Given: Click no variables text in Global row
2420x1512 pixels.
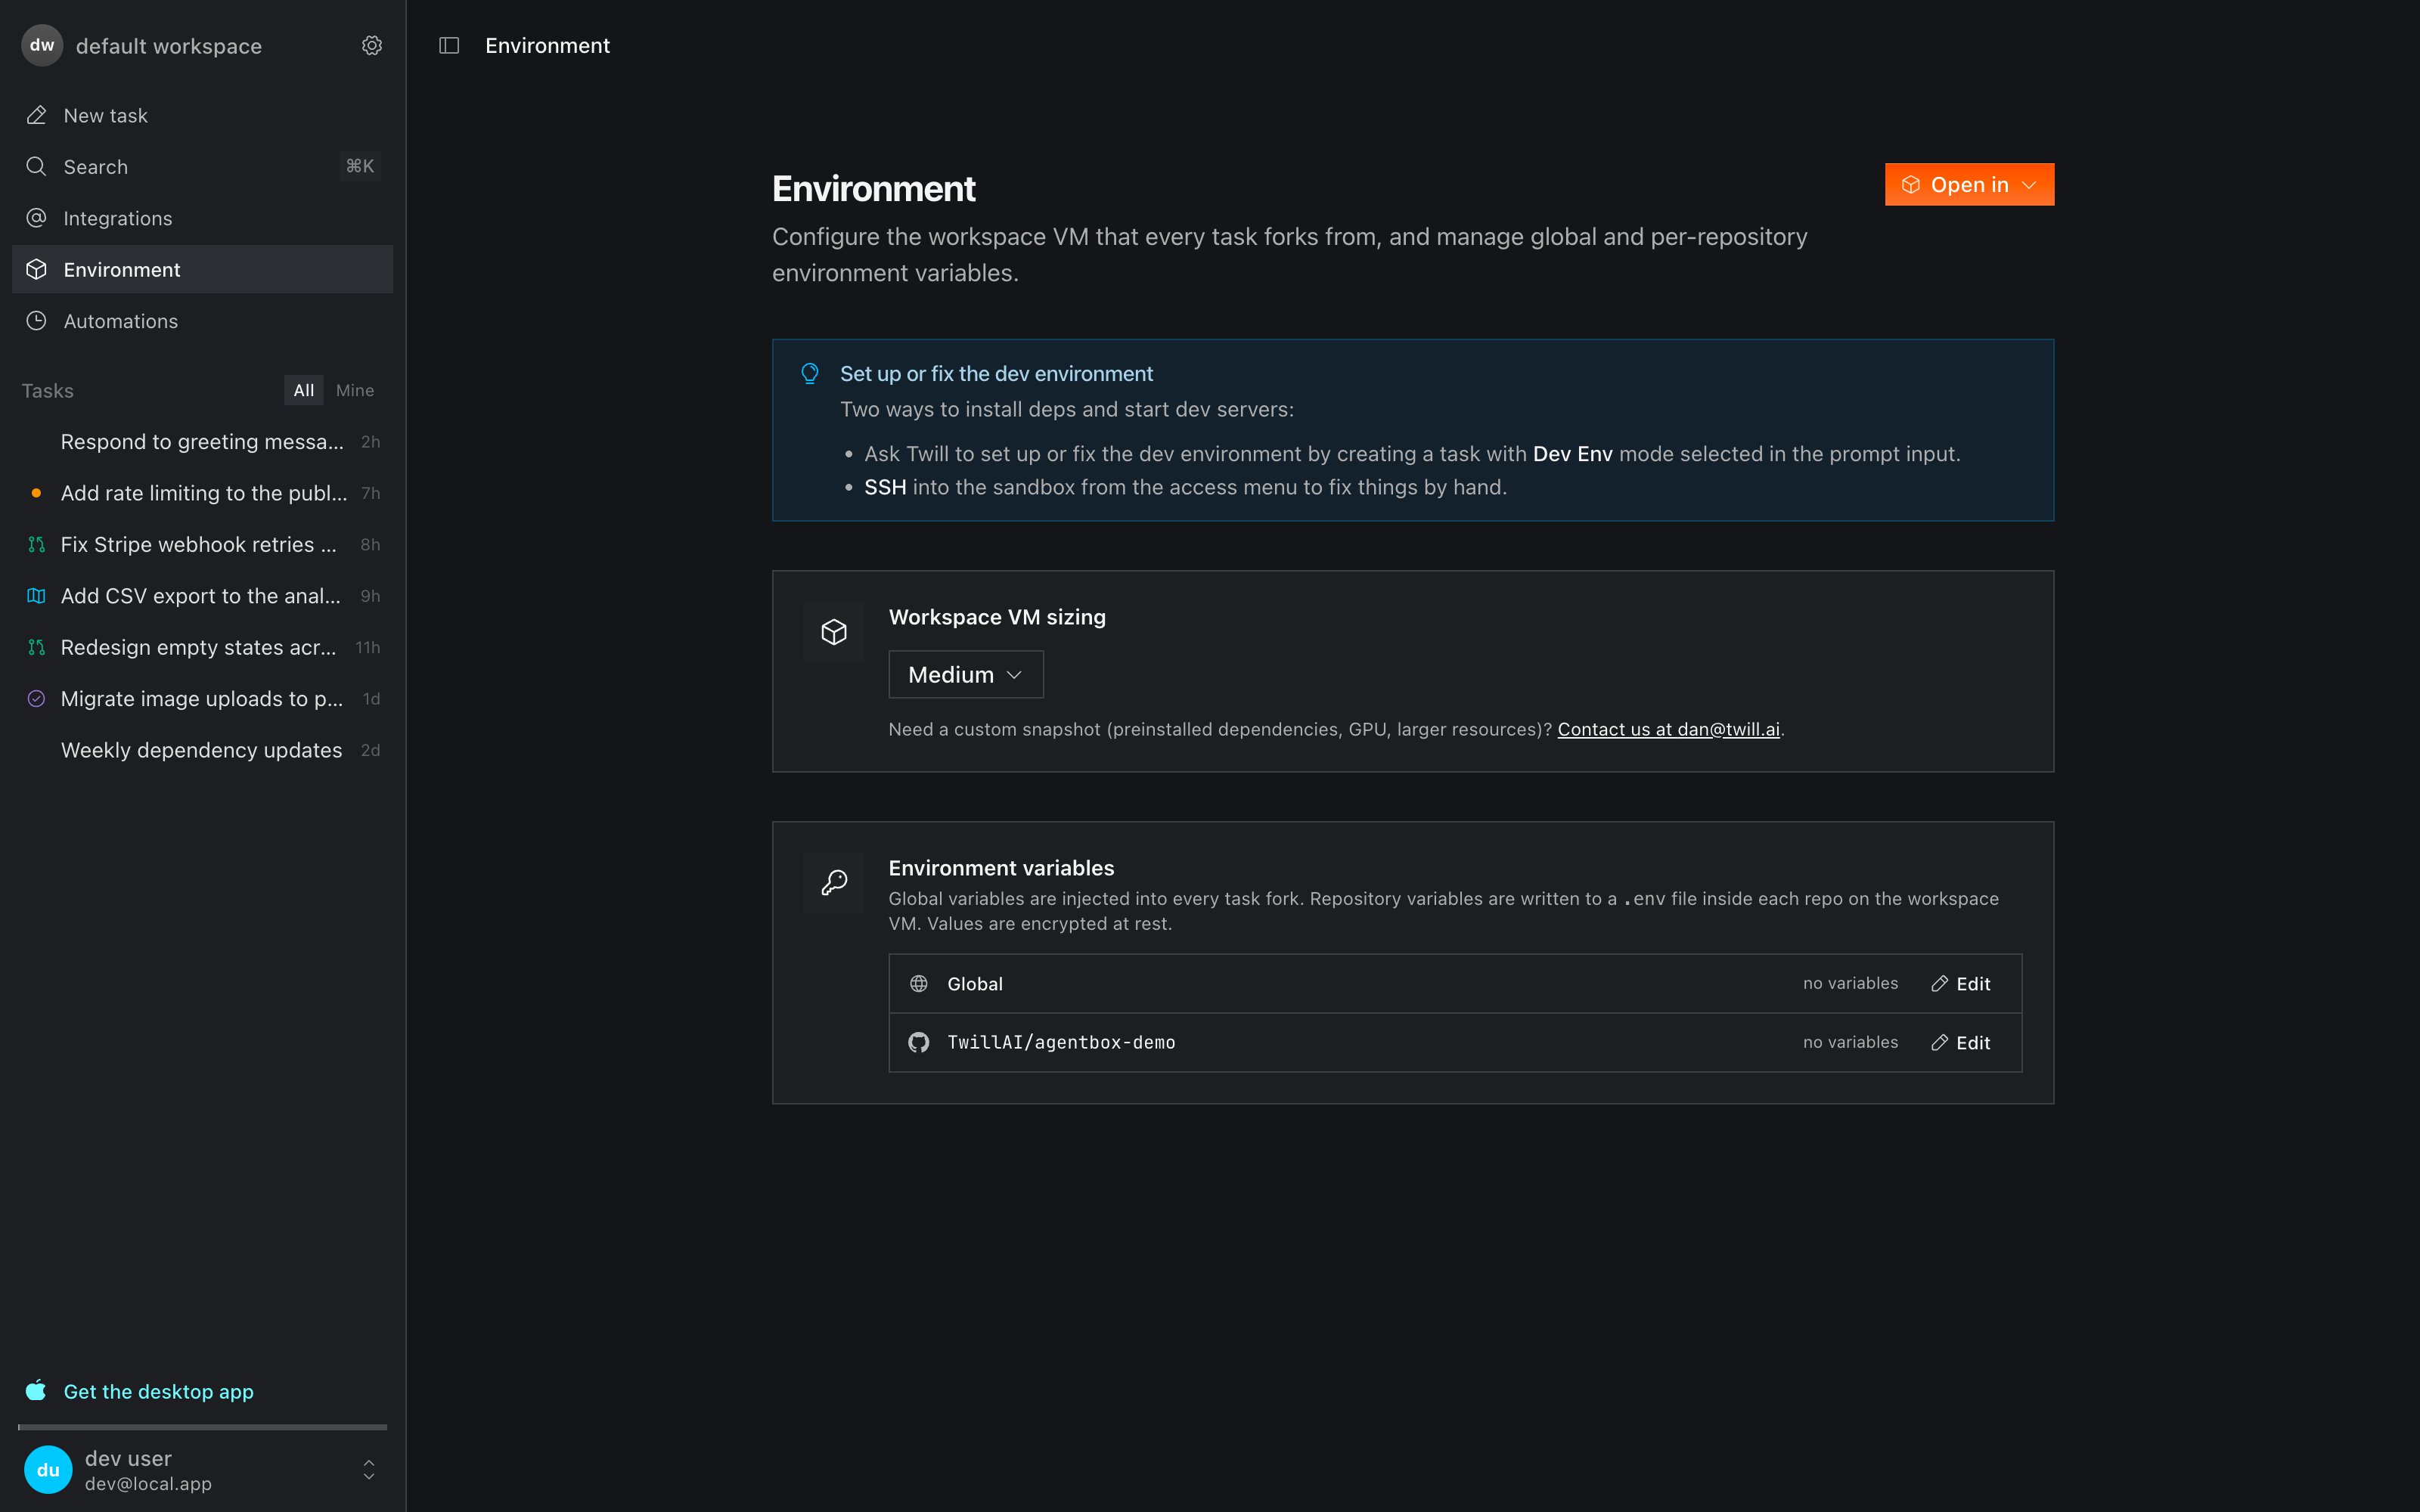Looking at the screenshot, I should (1850, 984).
